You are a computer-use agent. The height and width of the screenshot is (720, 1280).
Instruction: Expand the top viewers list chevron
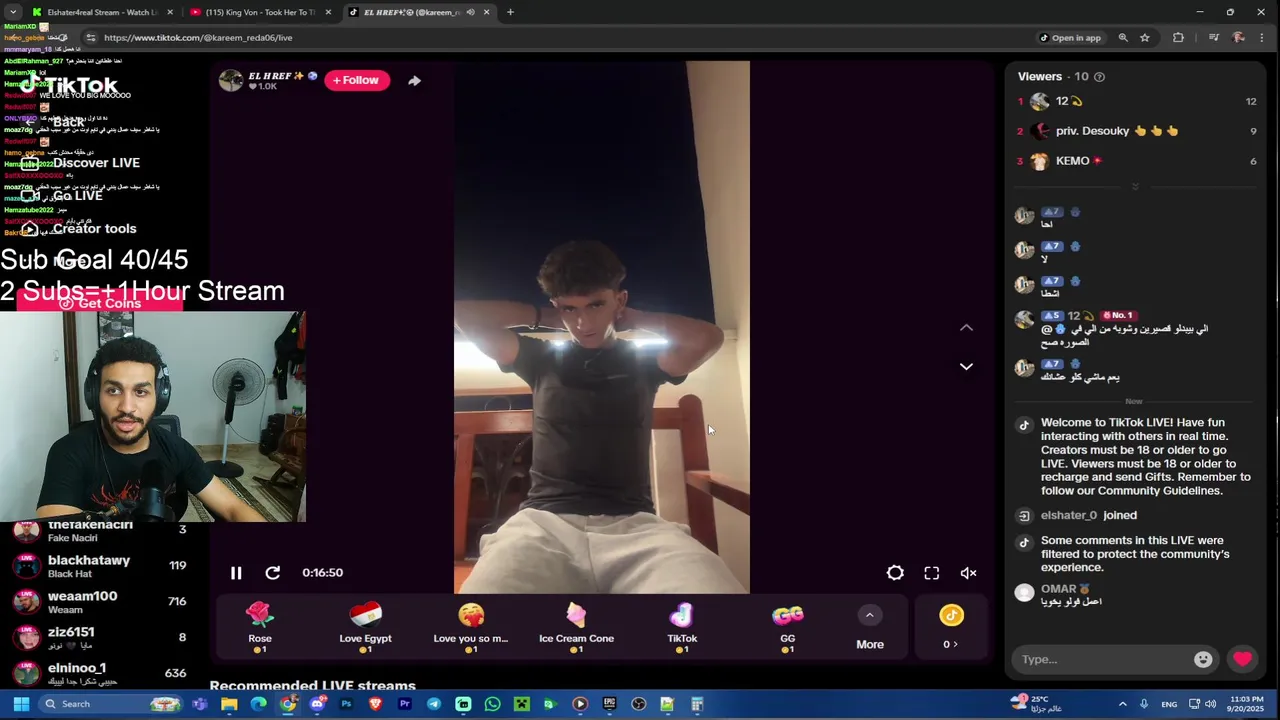[x=1135, y=187]
